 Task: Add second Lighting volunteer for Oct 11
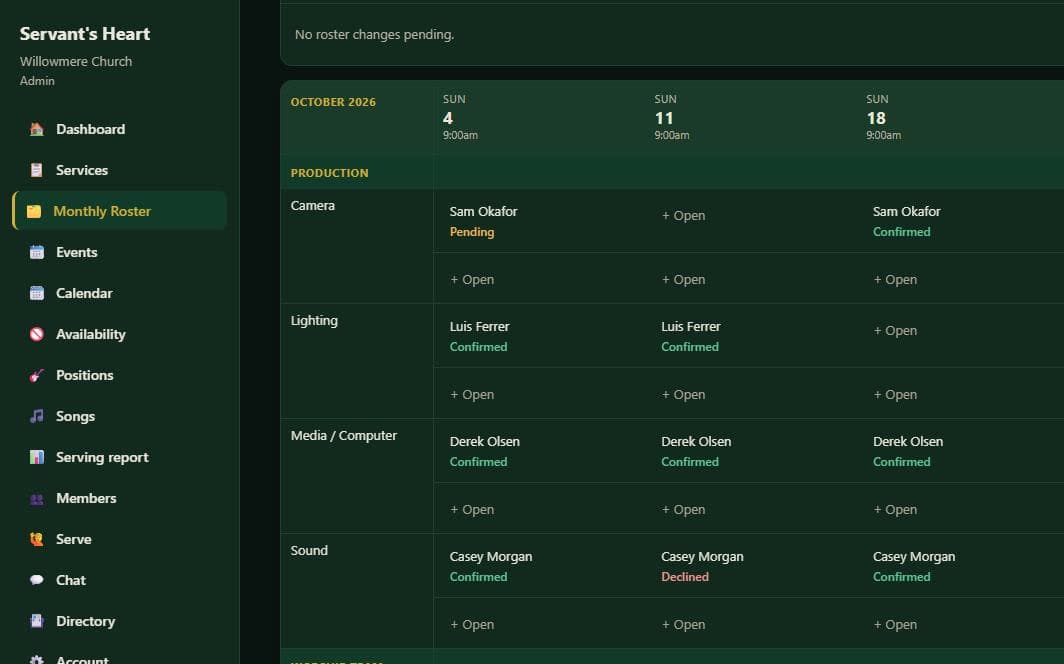[683, 395]
